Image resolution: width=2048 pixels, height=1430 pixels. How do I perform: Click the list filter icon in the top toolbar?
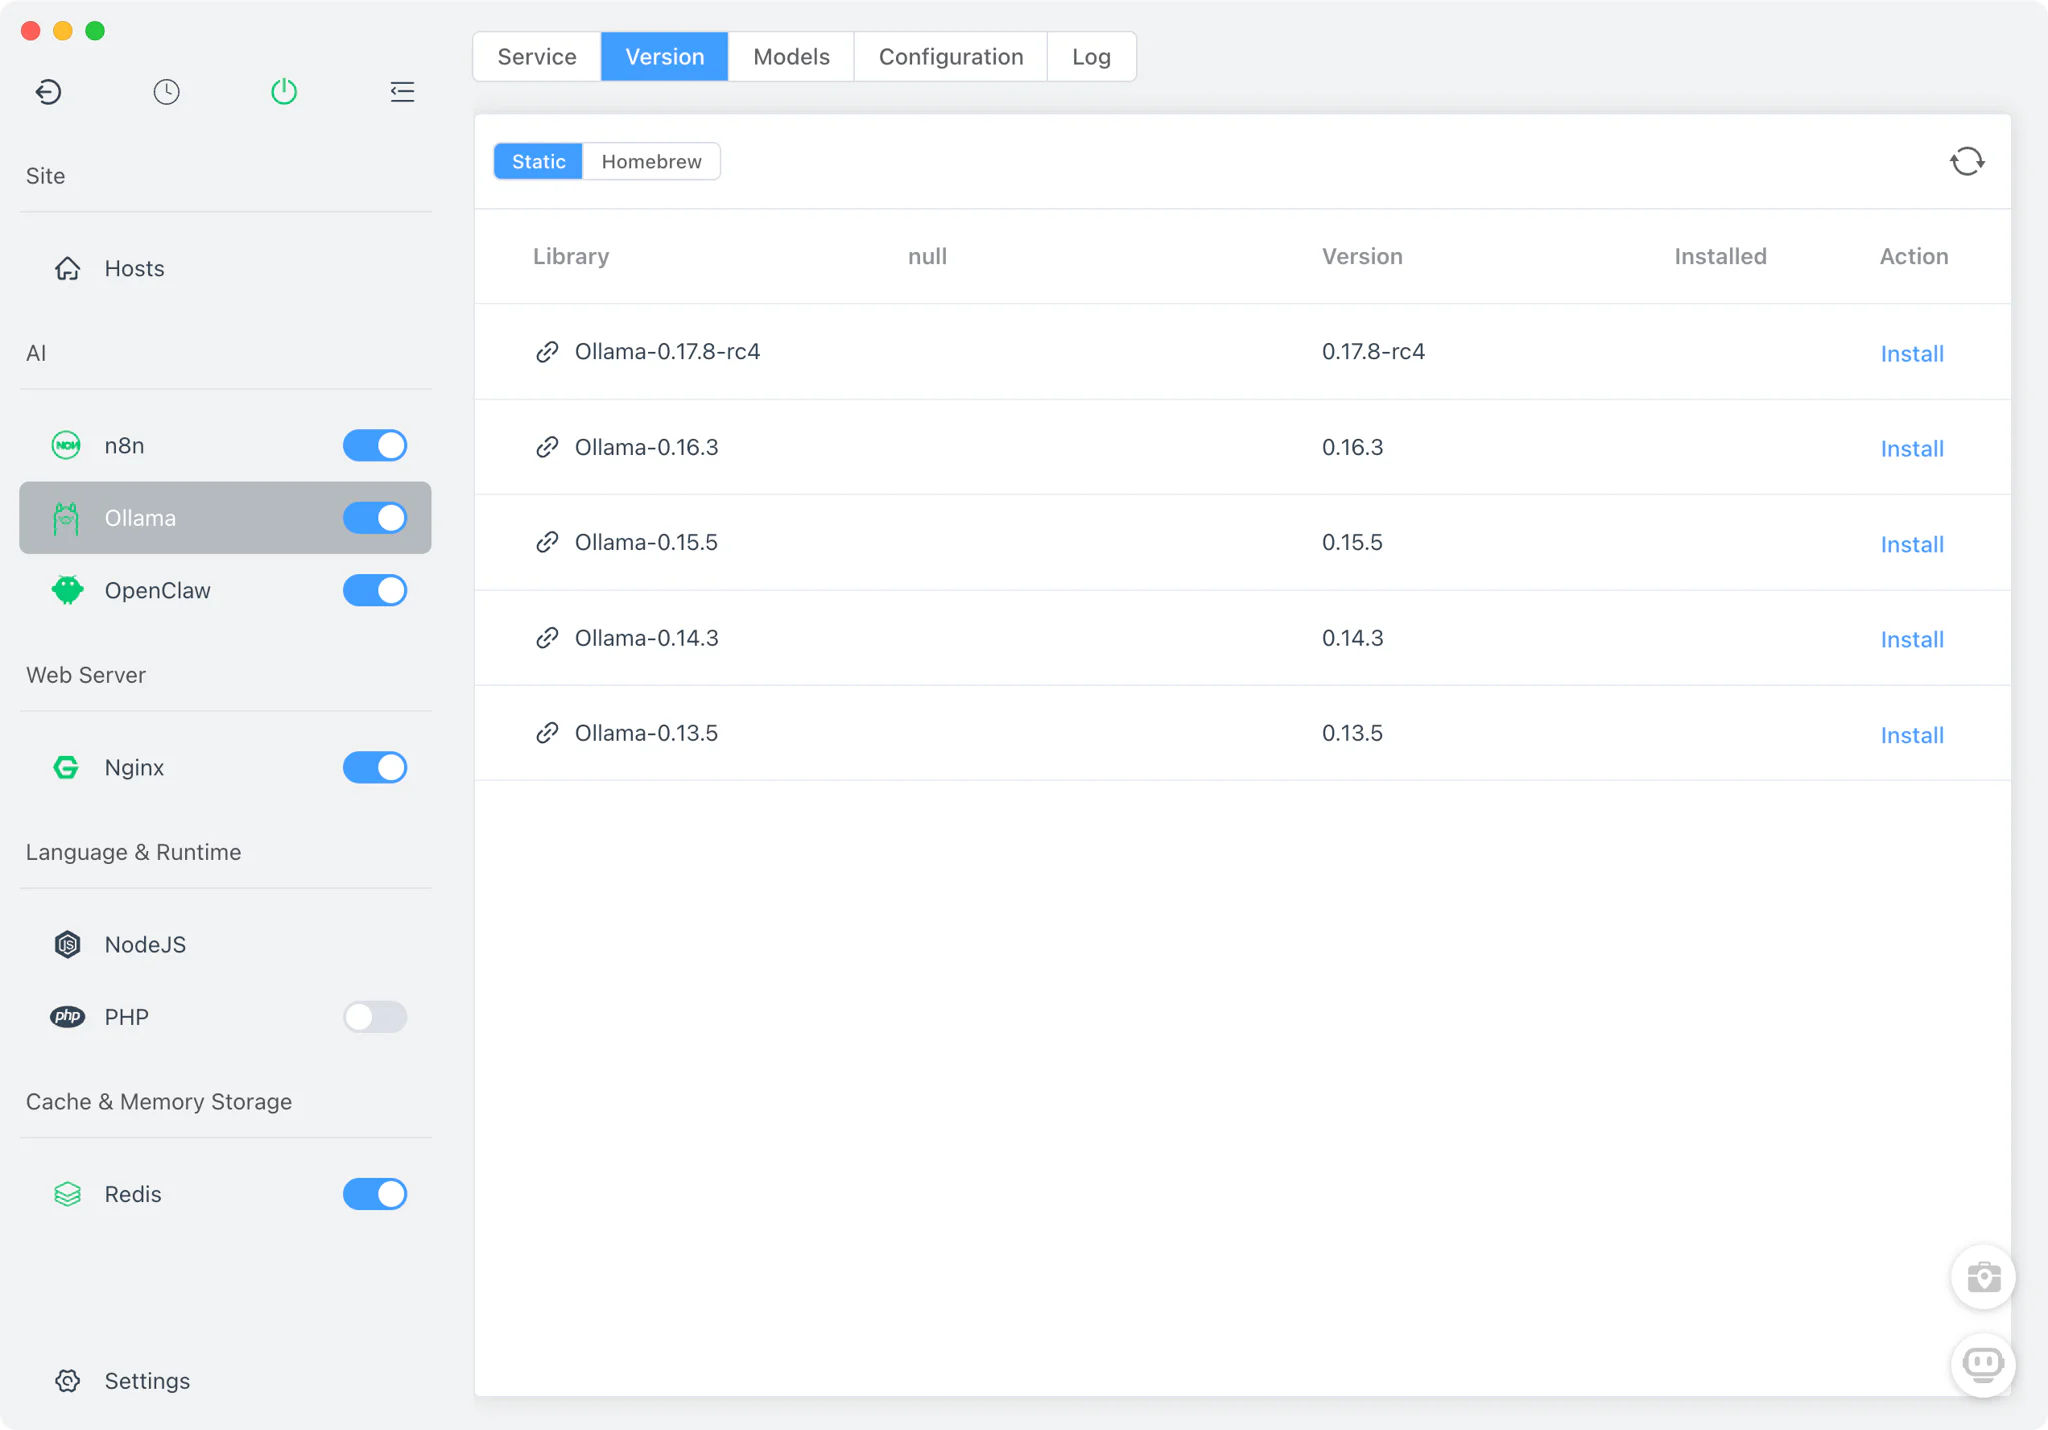click(x=401, y=91)
